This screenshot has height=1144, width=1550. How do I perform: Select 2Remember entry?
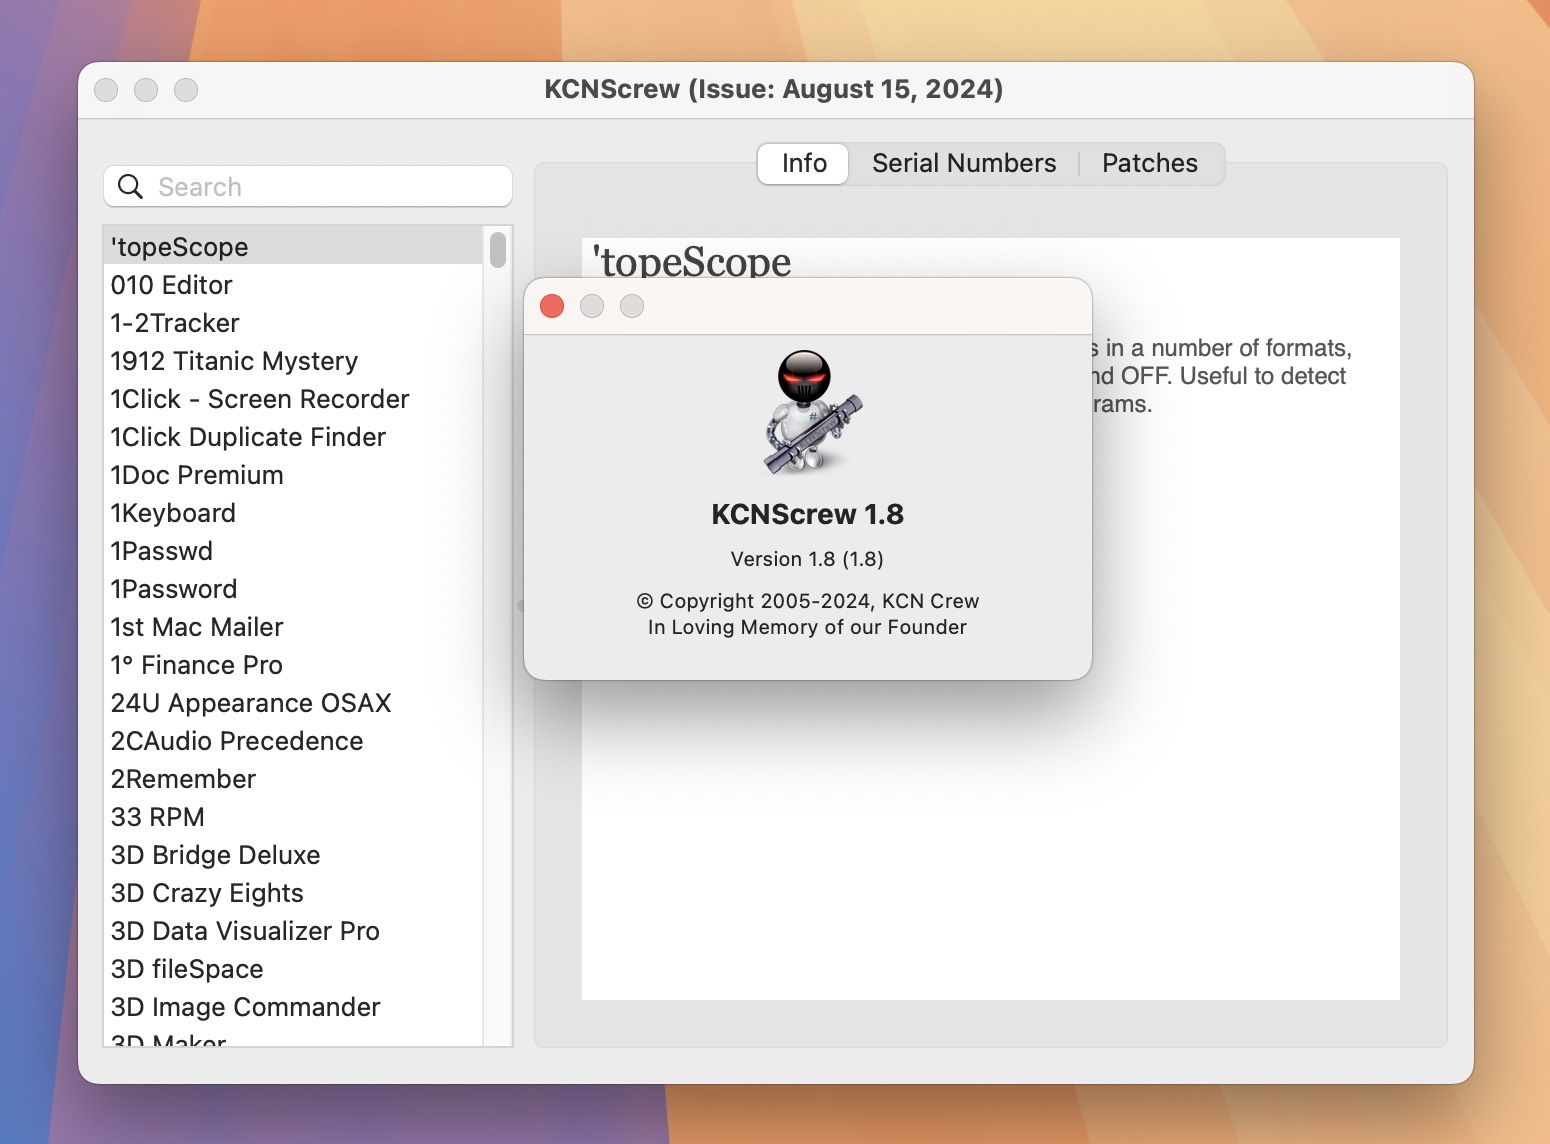tap(293, 779)
